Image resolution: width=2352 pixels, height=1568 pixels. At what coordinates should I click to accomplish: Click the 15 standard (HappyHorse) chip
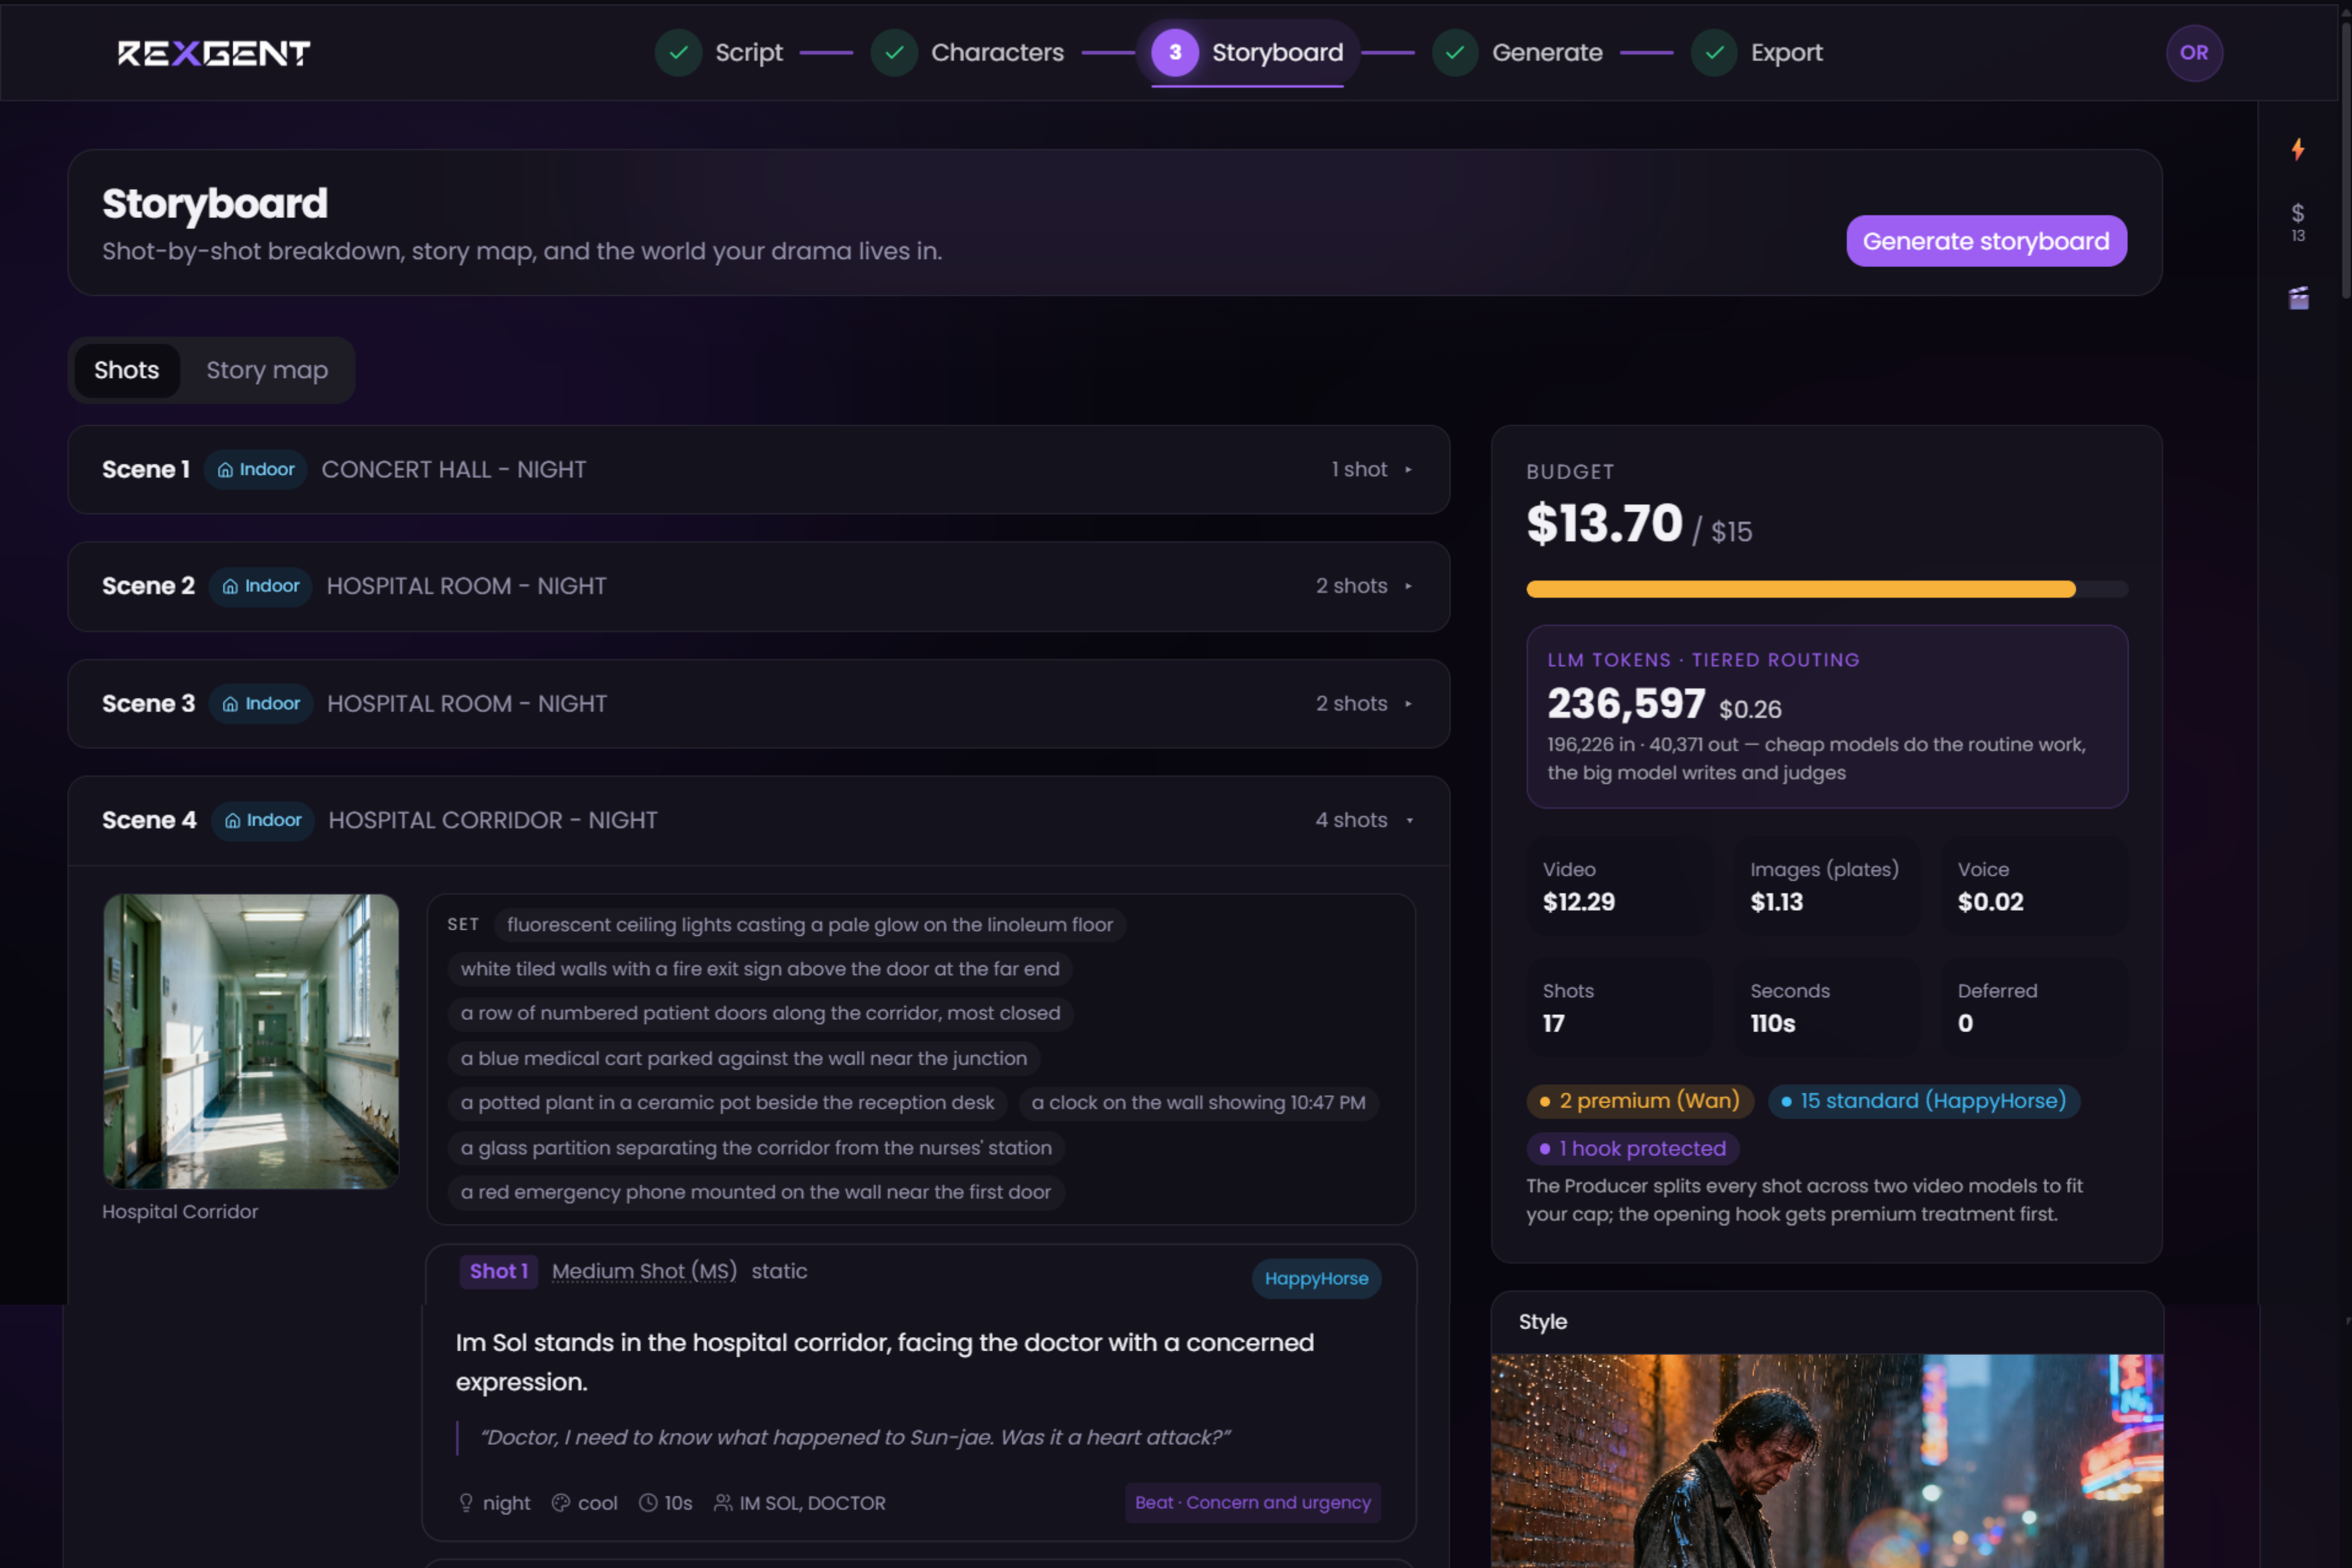pos(1924,1101)
